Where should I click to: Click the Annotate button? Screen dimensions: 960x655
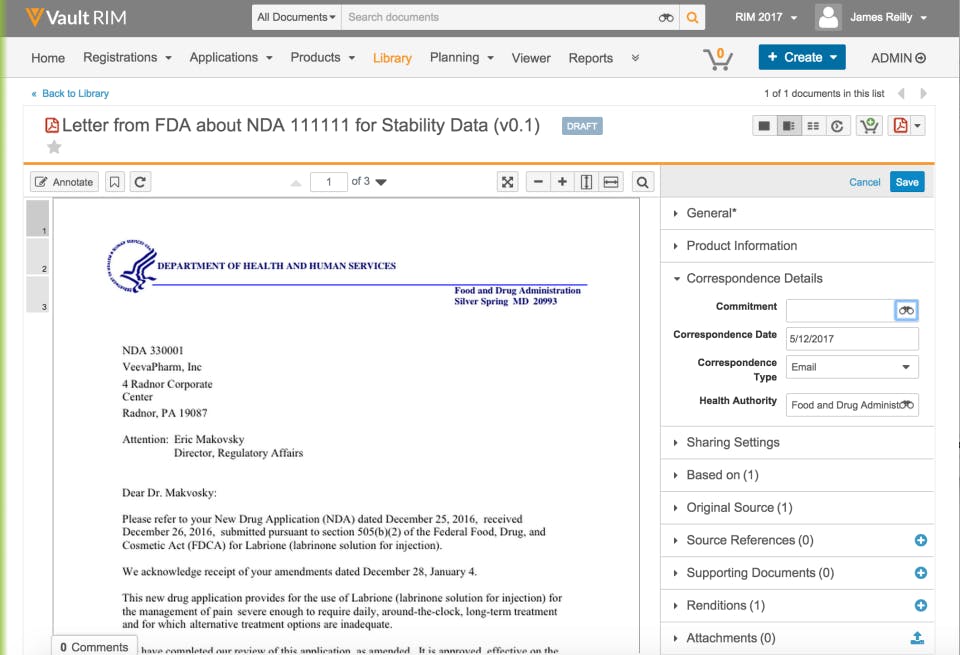64,182
